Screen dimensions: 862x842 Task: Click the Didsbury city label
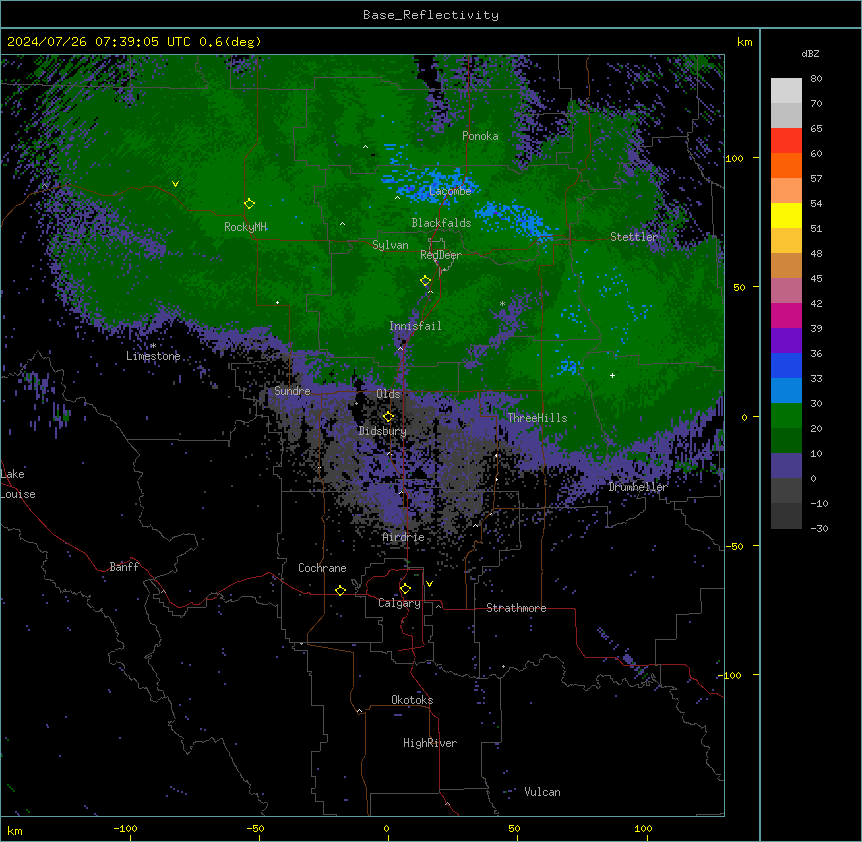[383, 431]
